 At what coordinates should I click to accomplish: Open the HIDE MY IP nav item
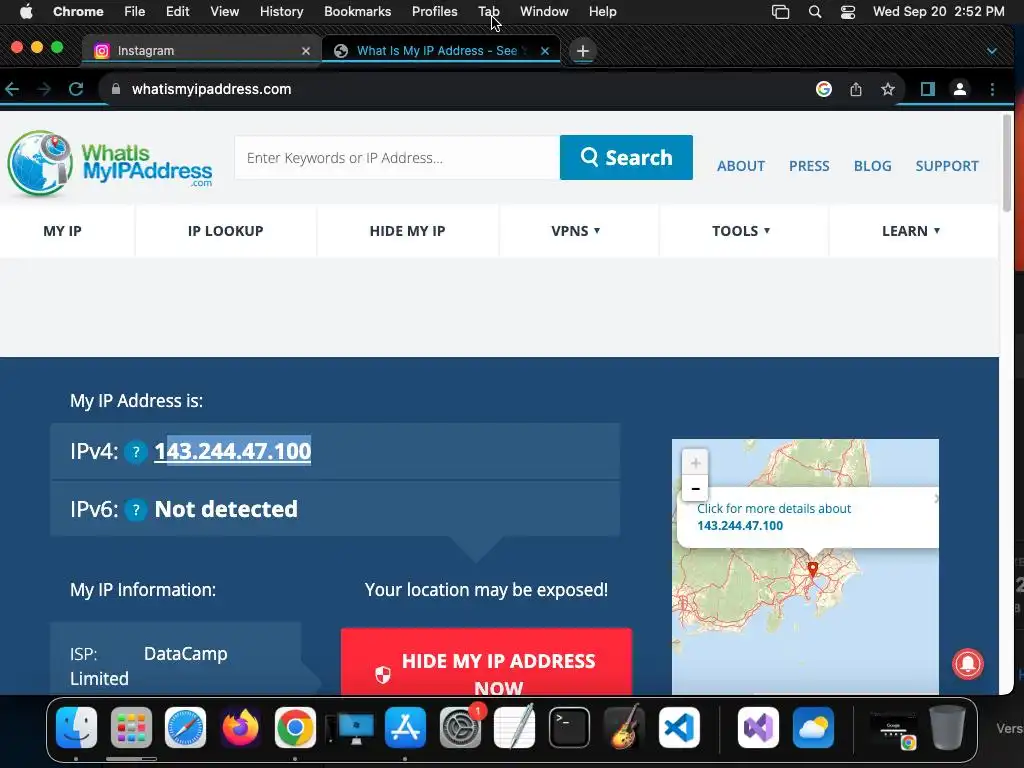[408, 231]
